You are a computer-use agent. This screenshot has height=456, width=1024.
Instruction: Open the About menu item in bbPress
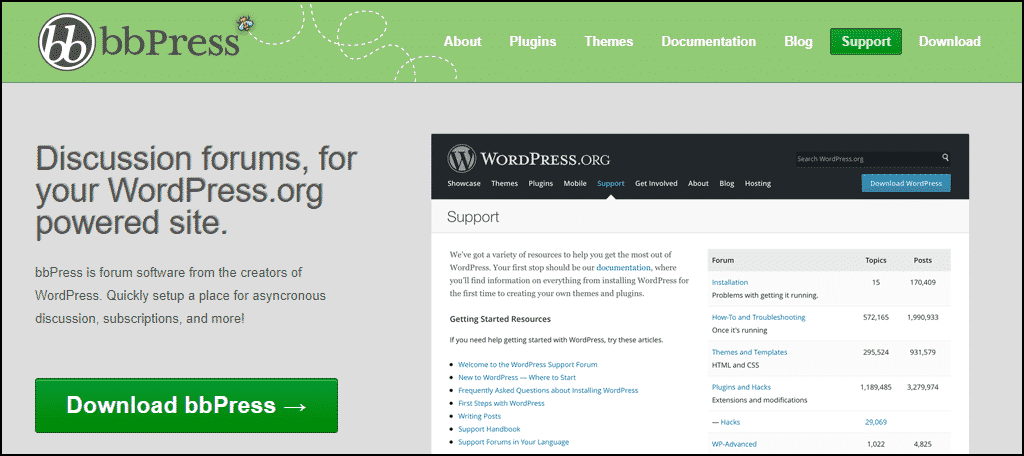[x=462, y=41]
